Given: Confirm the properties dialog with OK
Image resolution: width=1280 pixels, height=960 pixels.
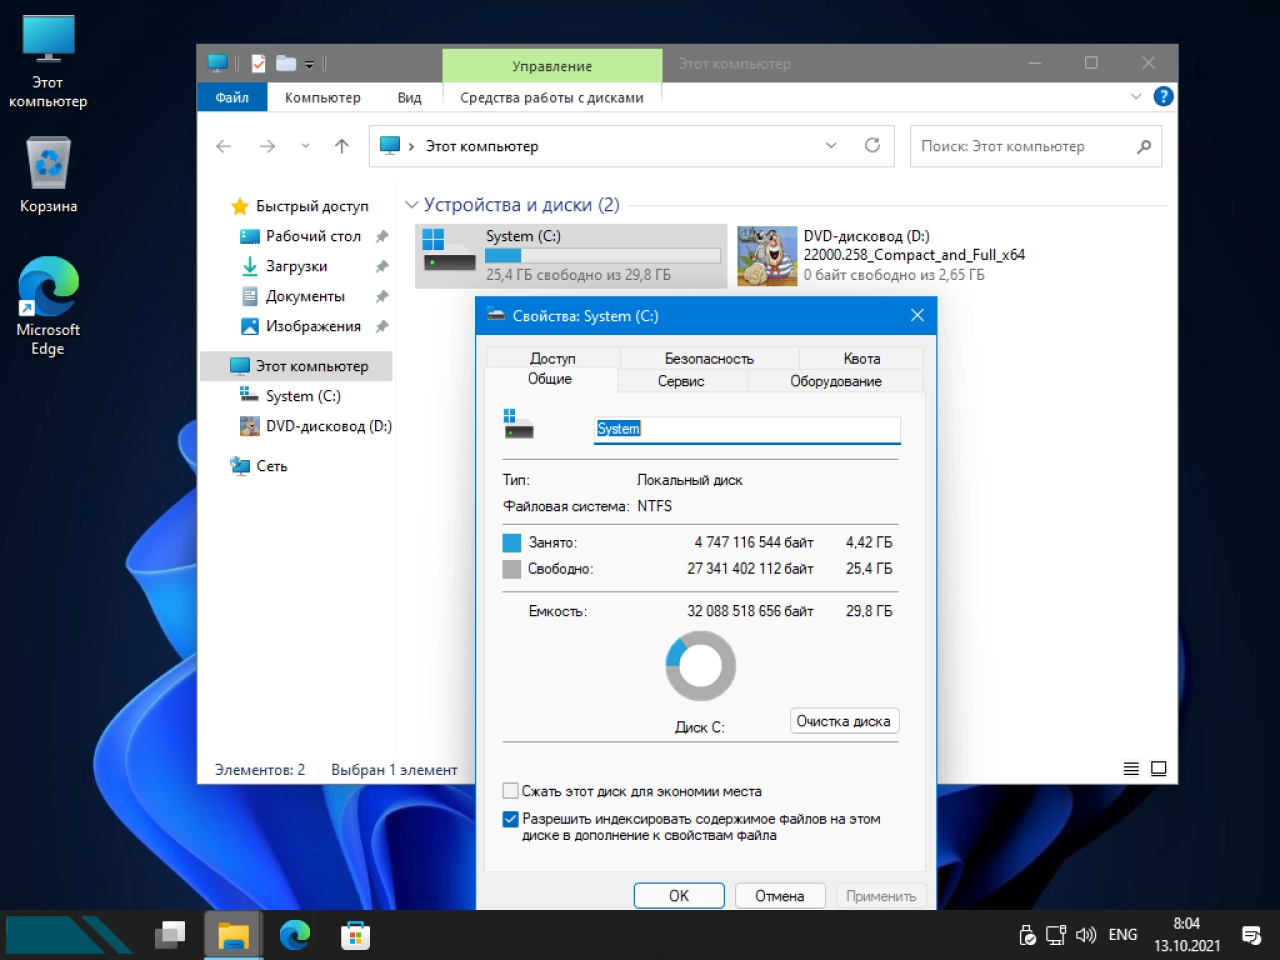Looking at the screenshot, I should click(679, 896).
